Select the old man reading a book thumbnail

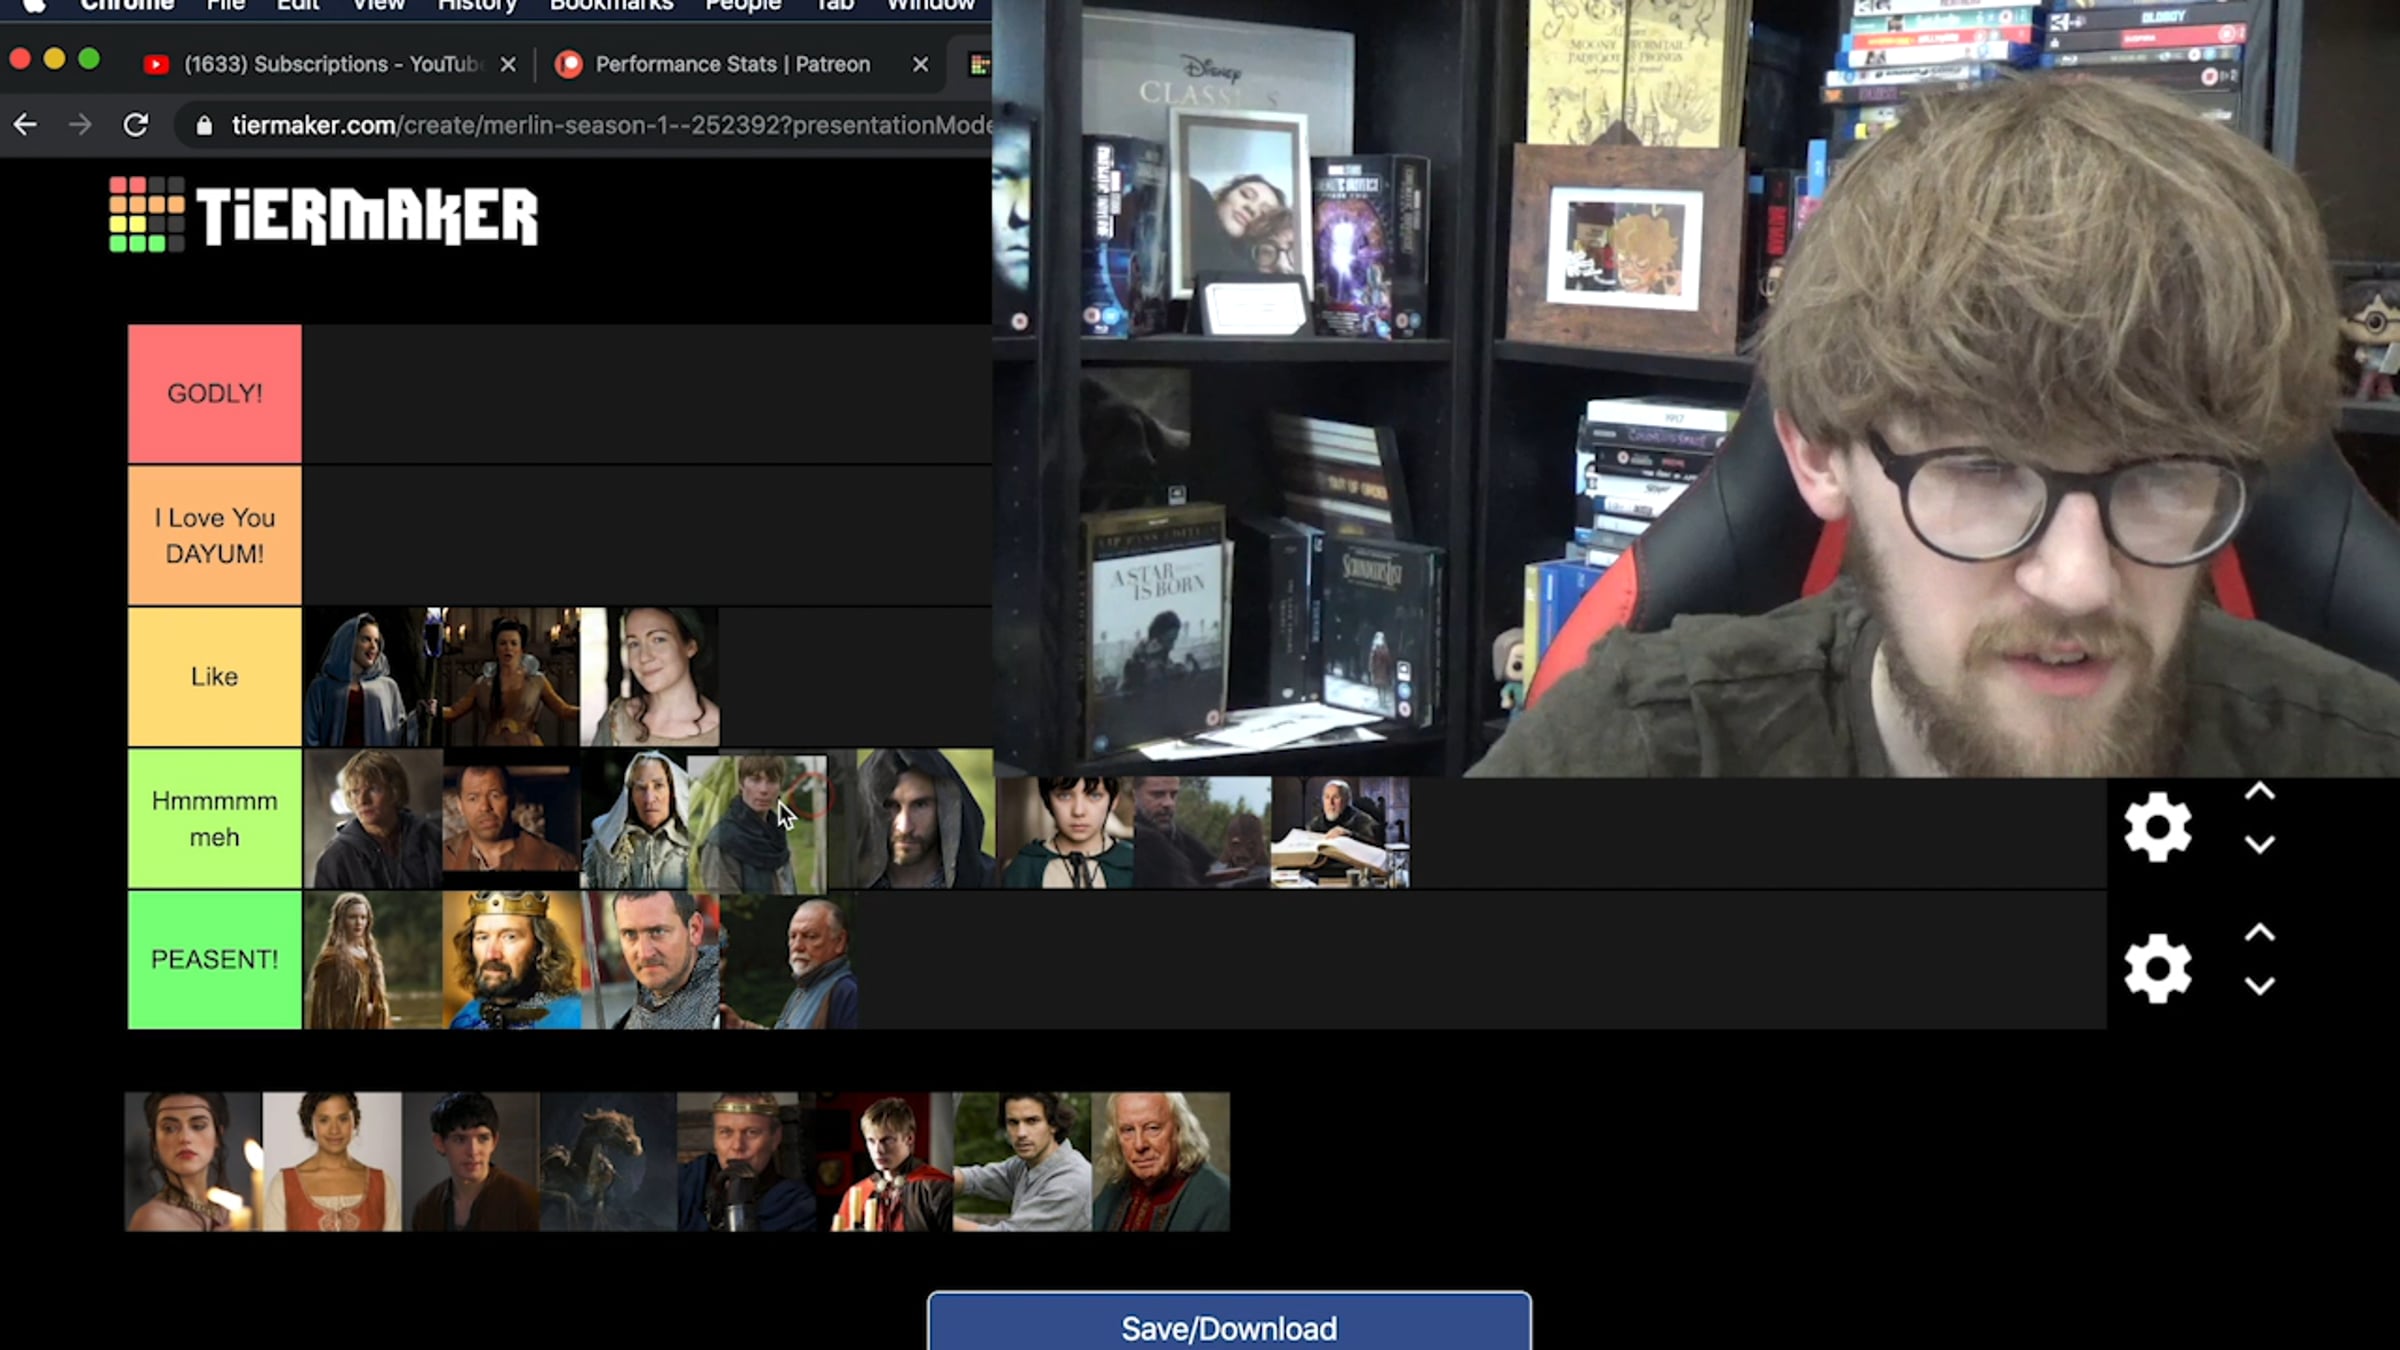click(x=1340, y=832)
